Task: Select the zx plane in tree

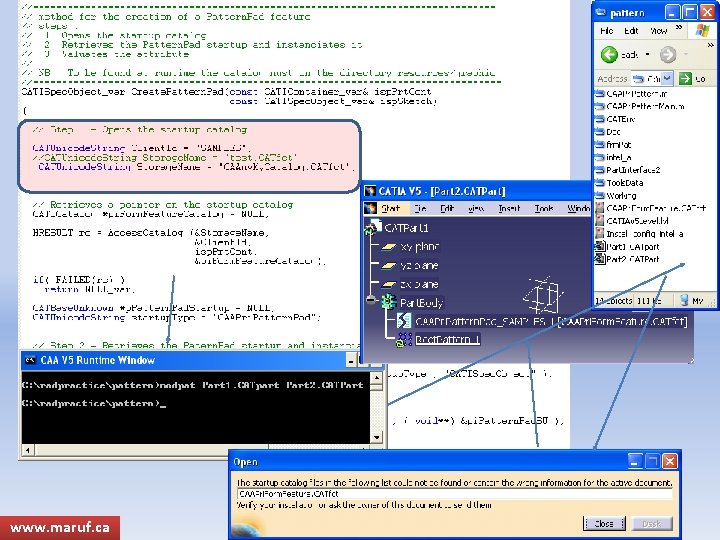Action: pos(419,284)
